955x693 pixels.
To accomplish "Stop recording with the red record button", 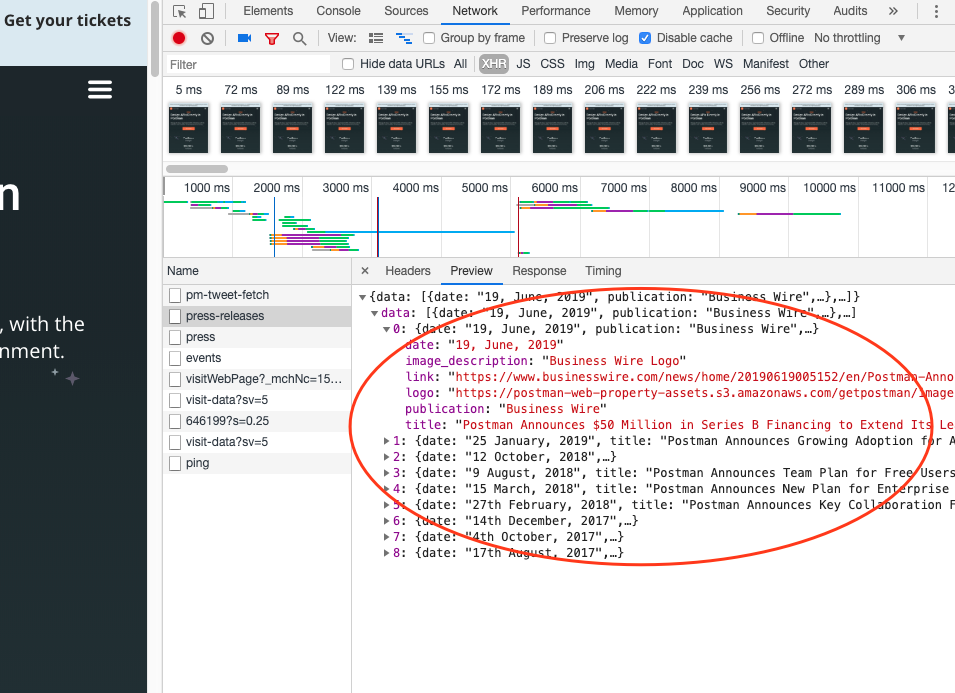I will click(178, 38).
